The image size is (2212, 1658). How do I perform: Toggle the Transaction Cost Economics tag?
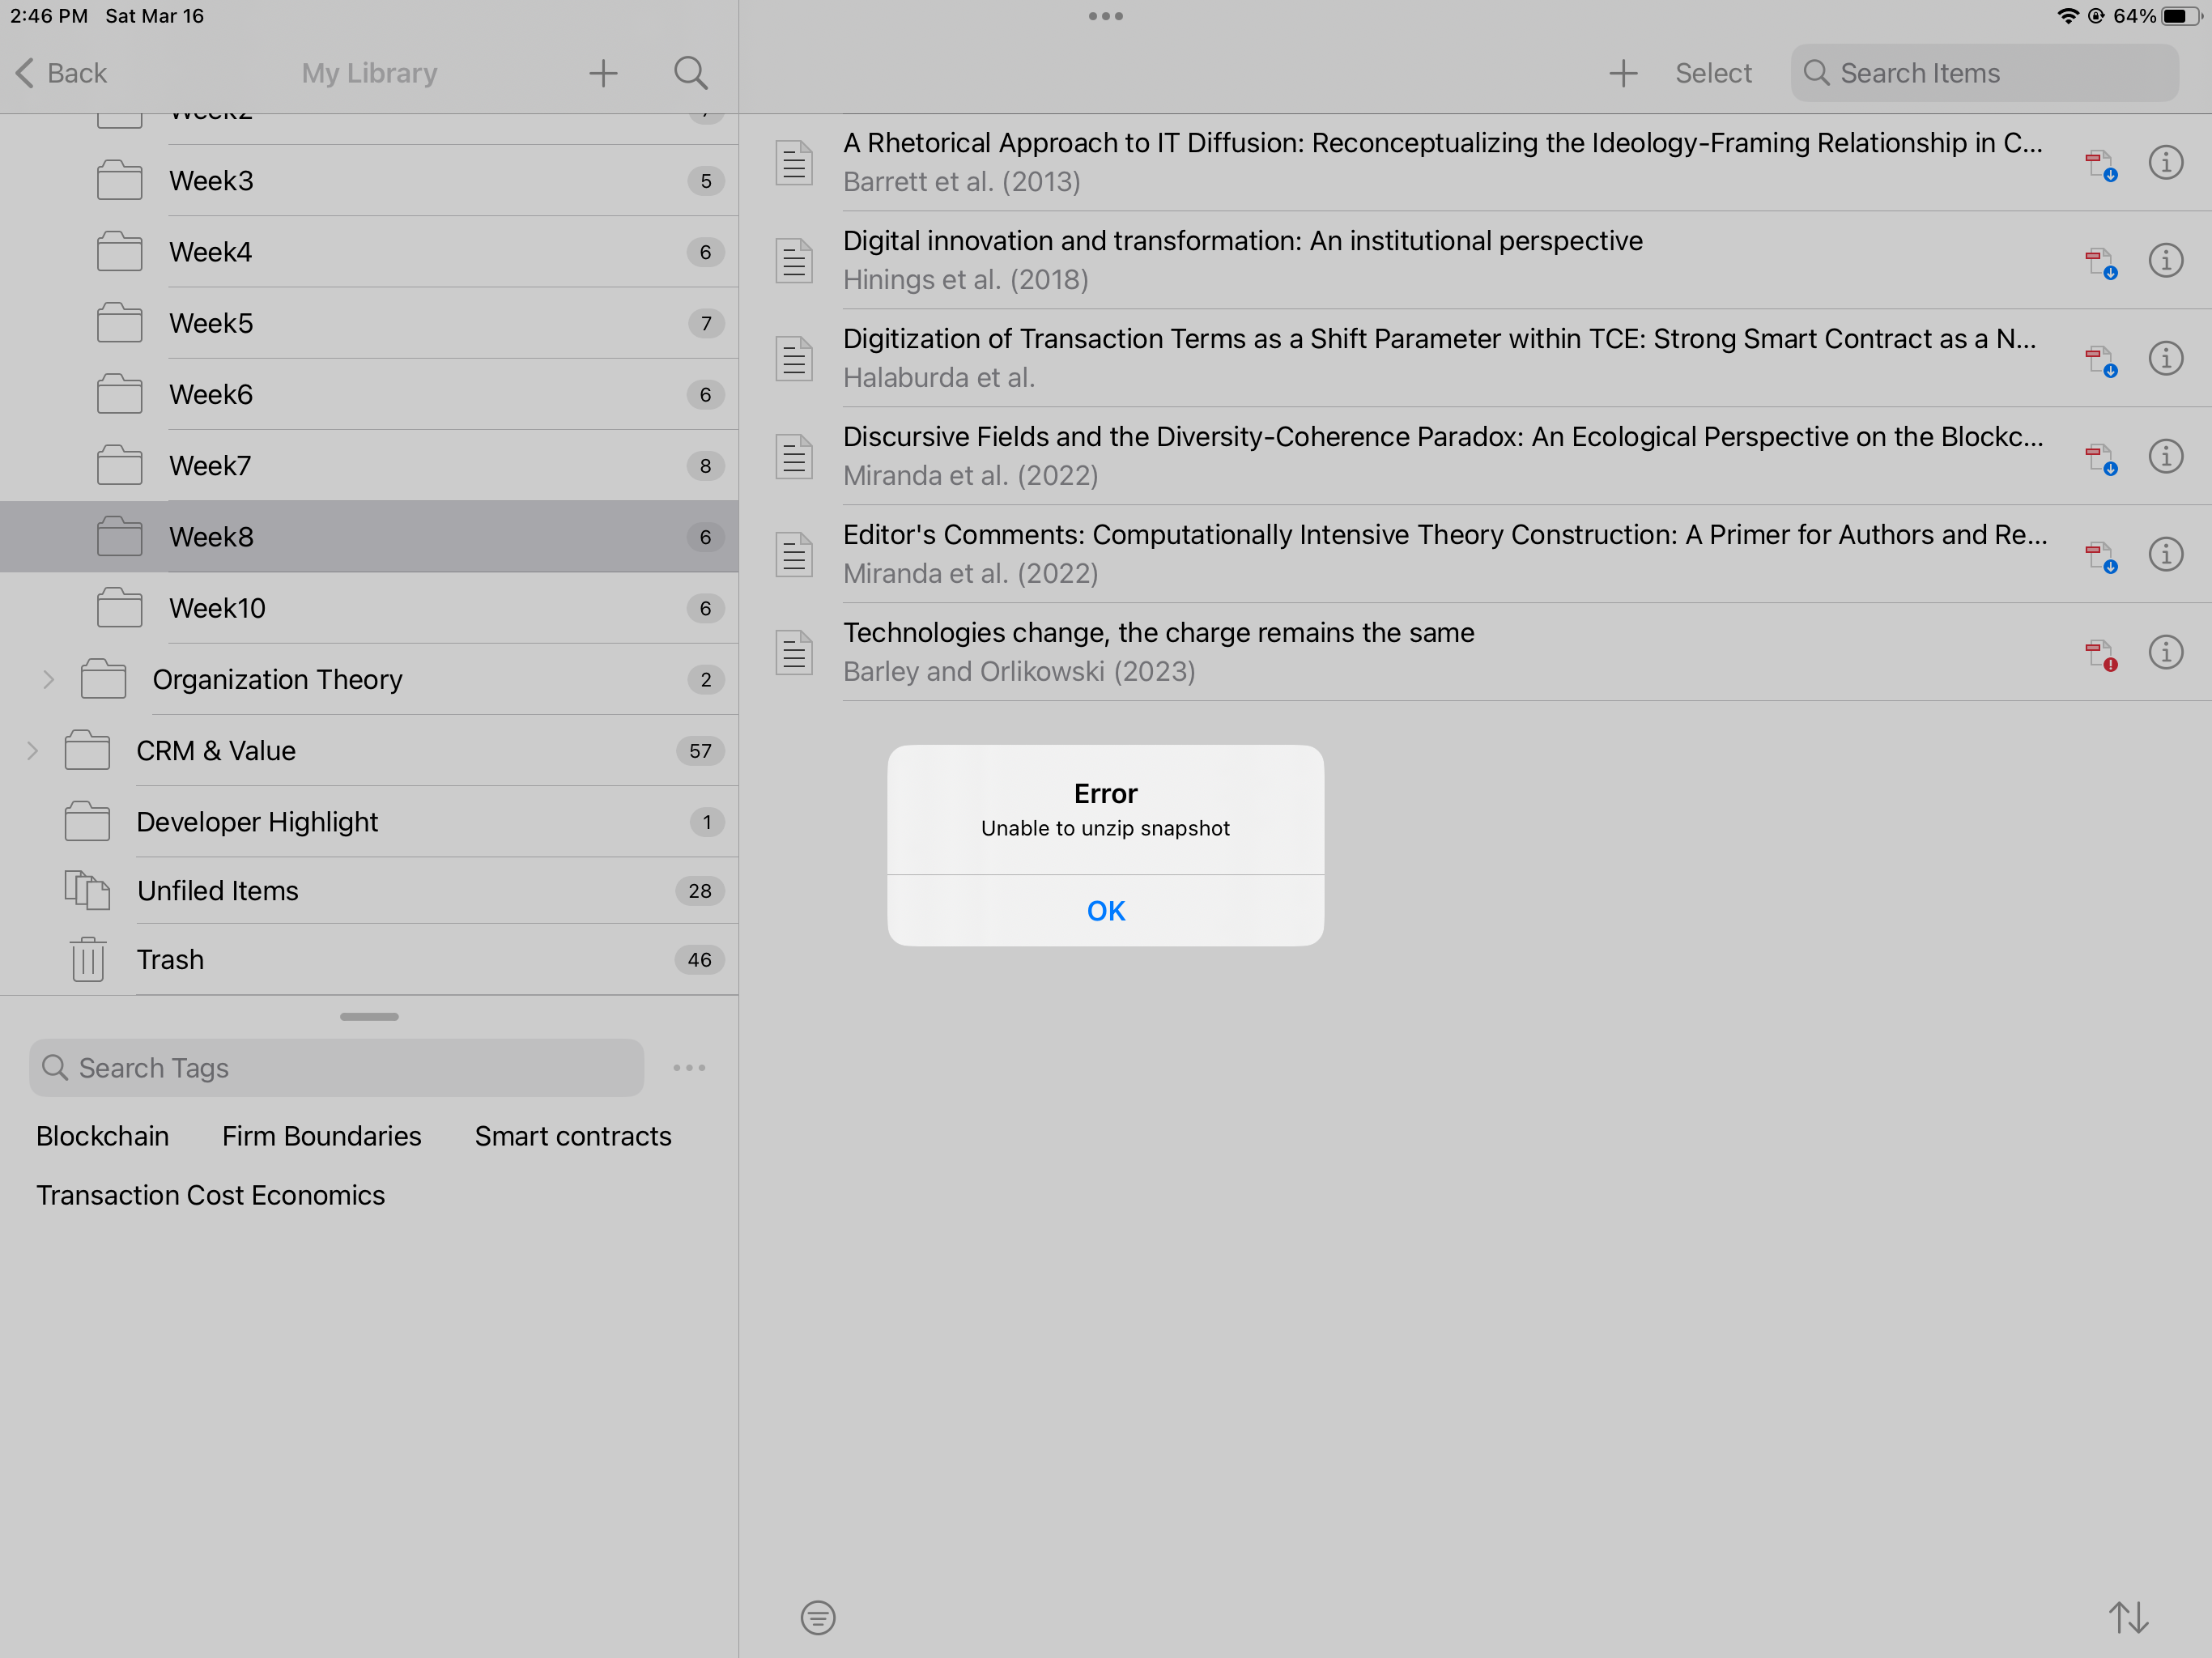(210, 1195)
